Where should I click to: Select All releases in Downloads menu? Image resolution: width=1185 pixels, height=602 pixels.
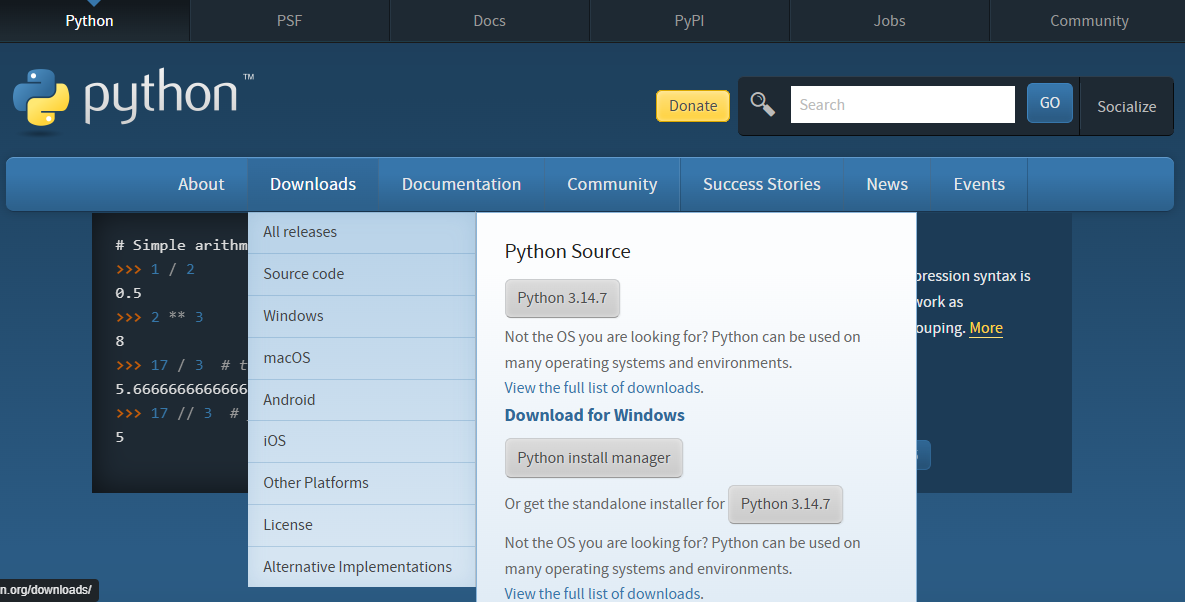click(361, 233)
